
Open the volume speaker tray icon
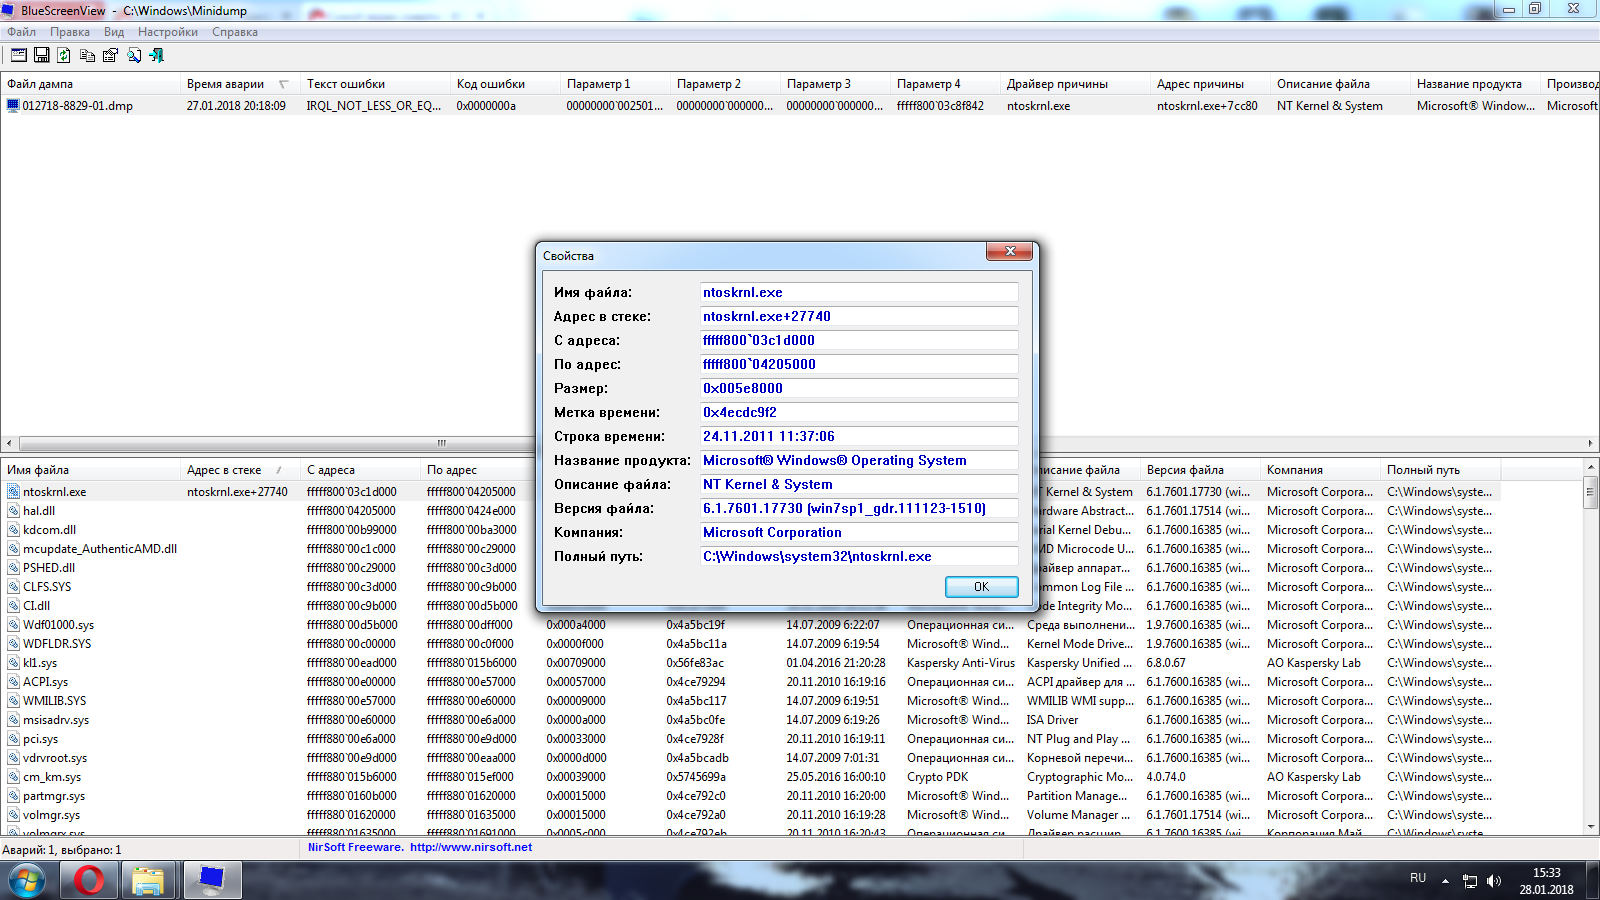pyautogui.click(x=1494, y=881)
